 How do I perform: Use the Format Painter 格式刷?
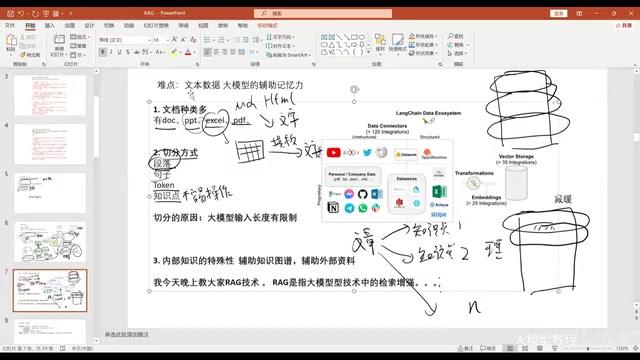click(x=30, y=55)
